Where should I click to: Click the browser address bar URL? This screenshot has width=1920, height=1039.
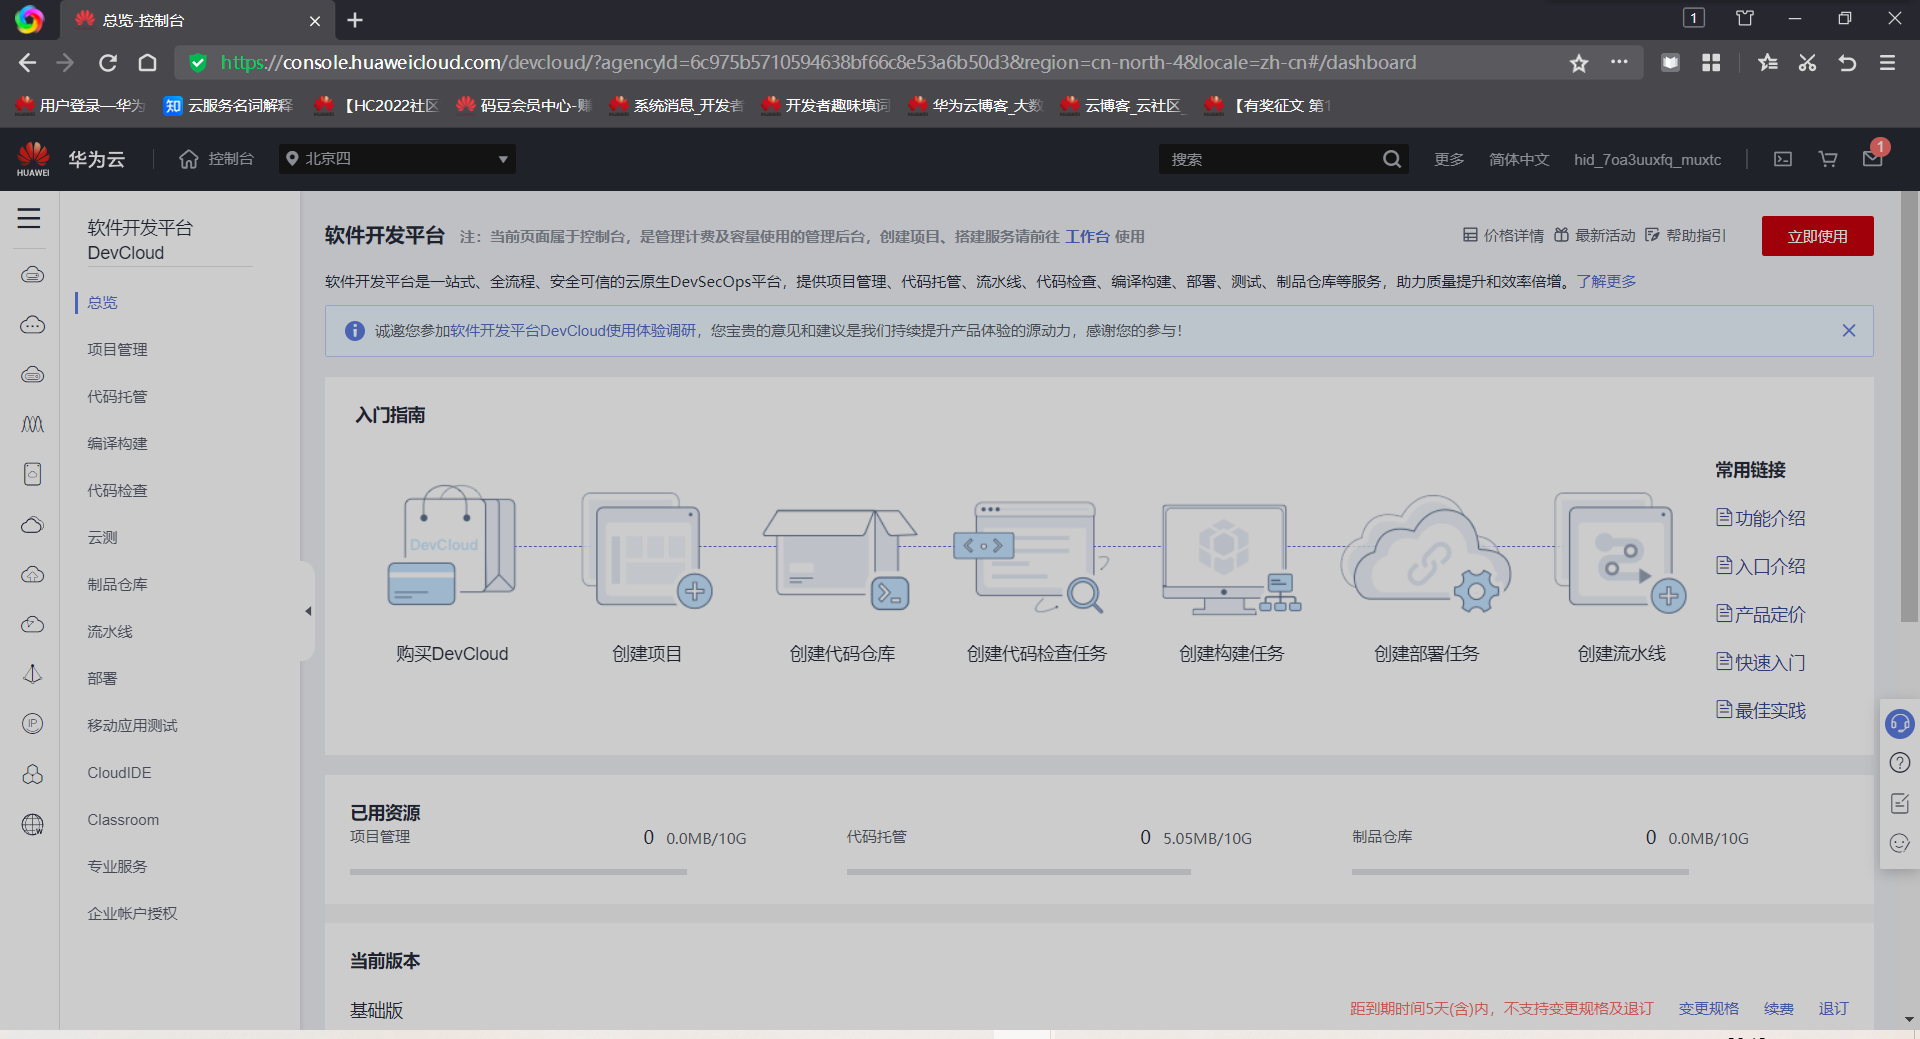click(x=818, y=63)
